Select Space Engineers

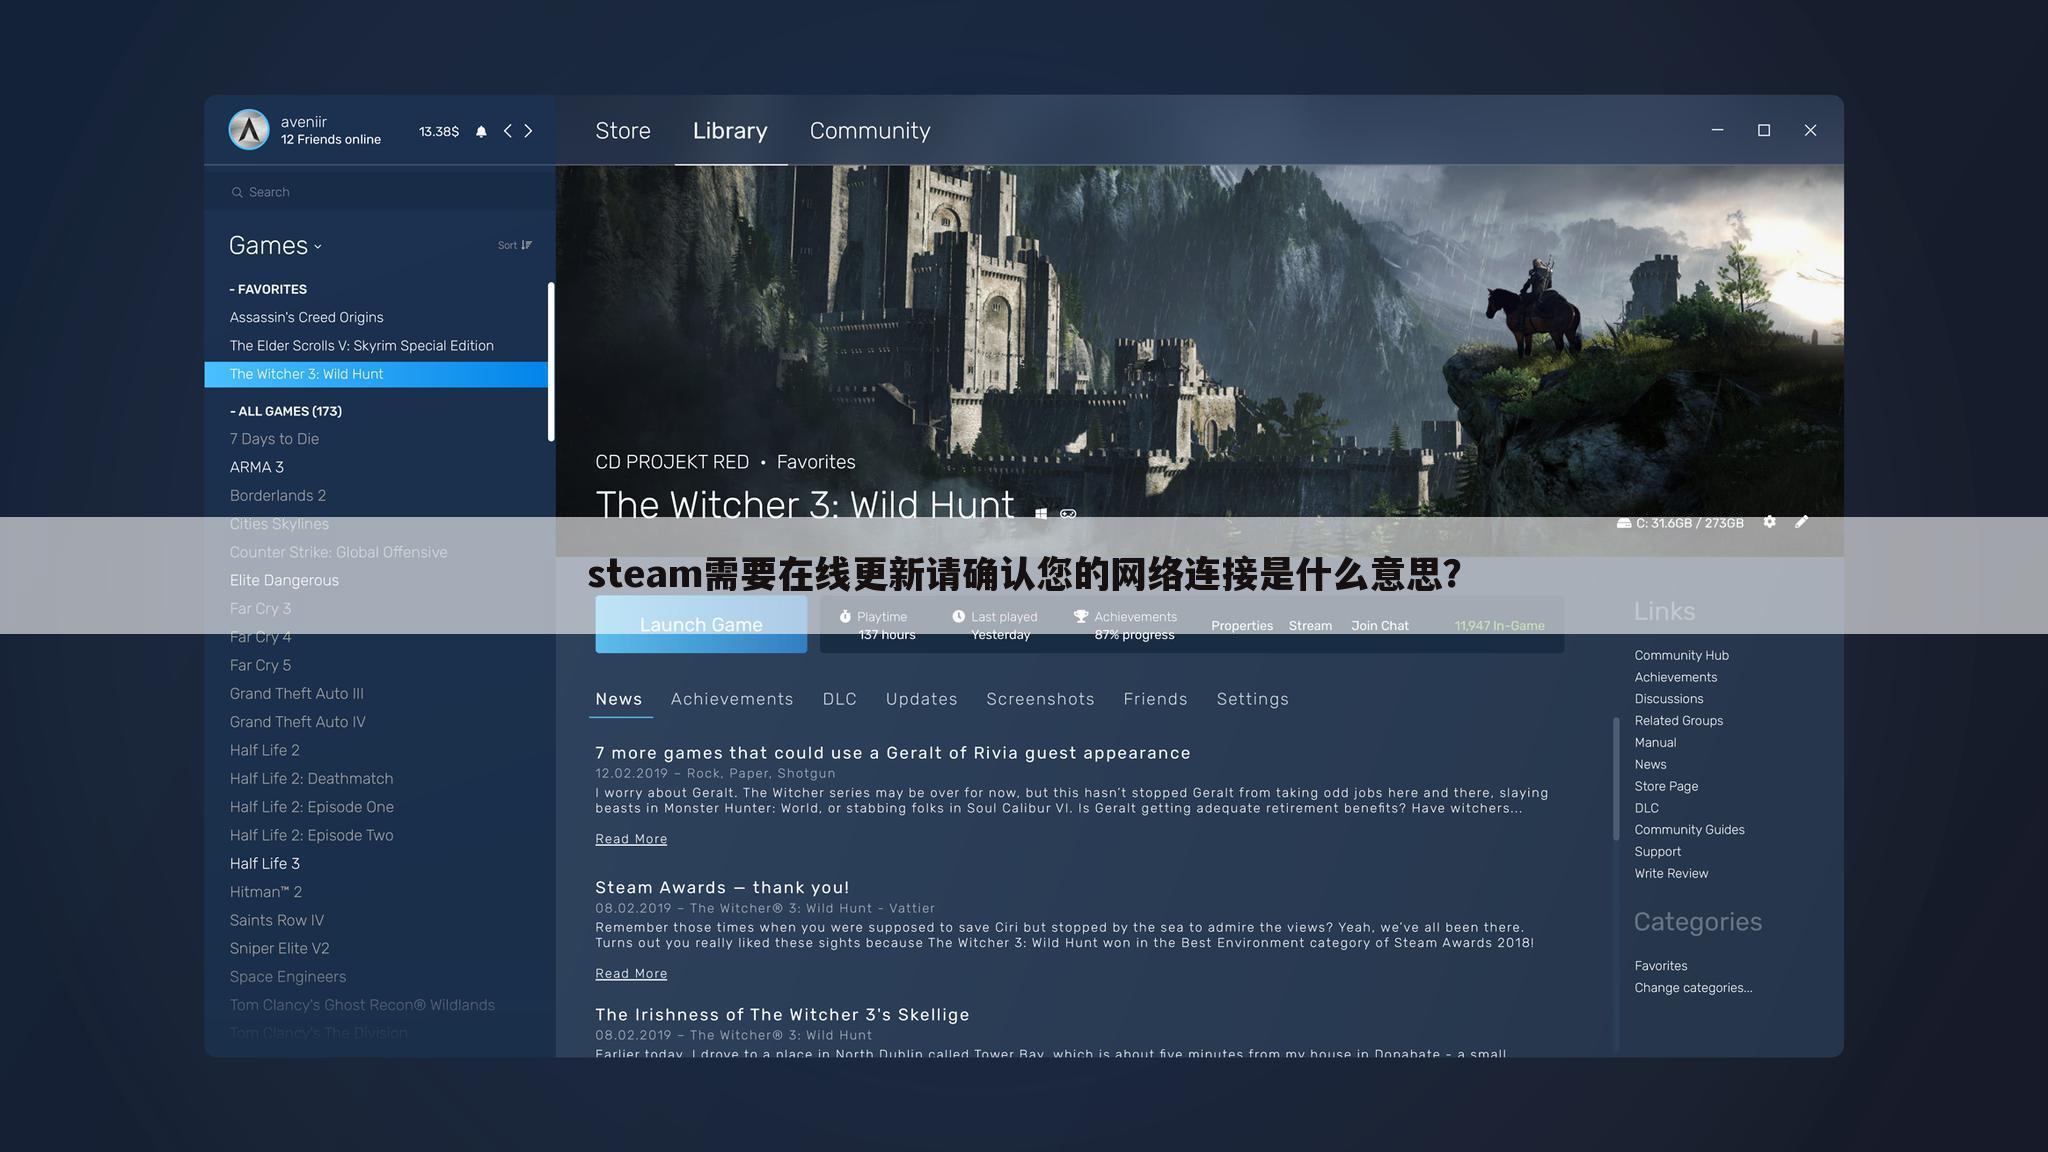coord(287,977)
